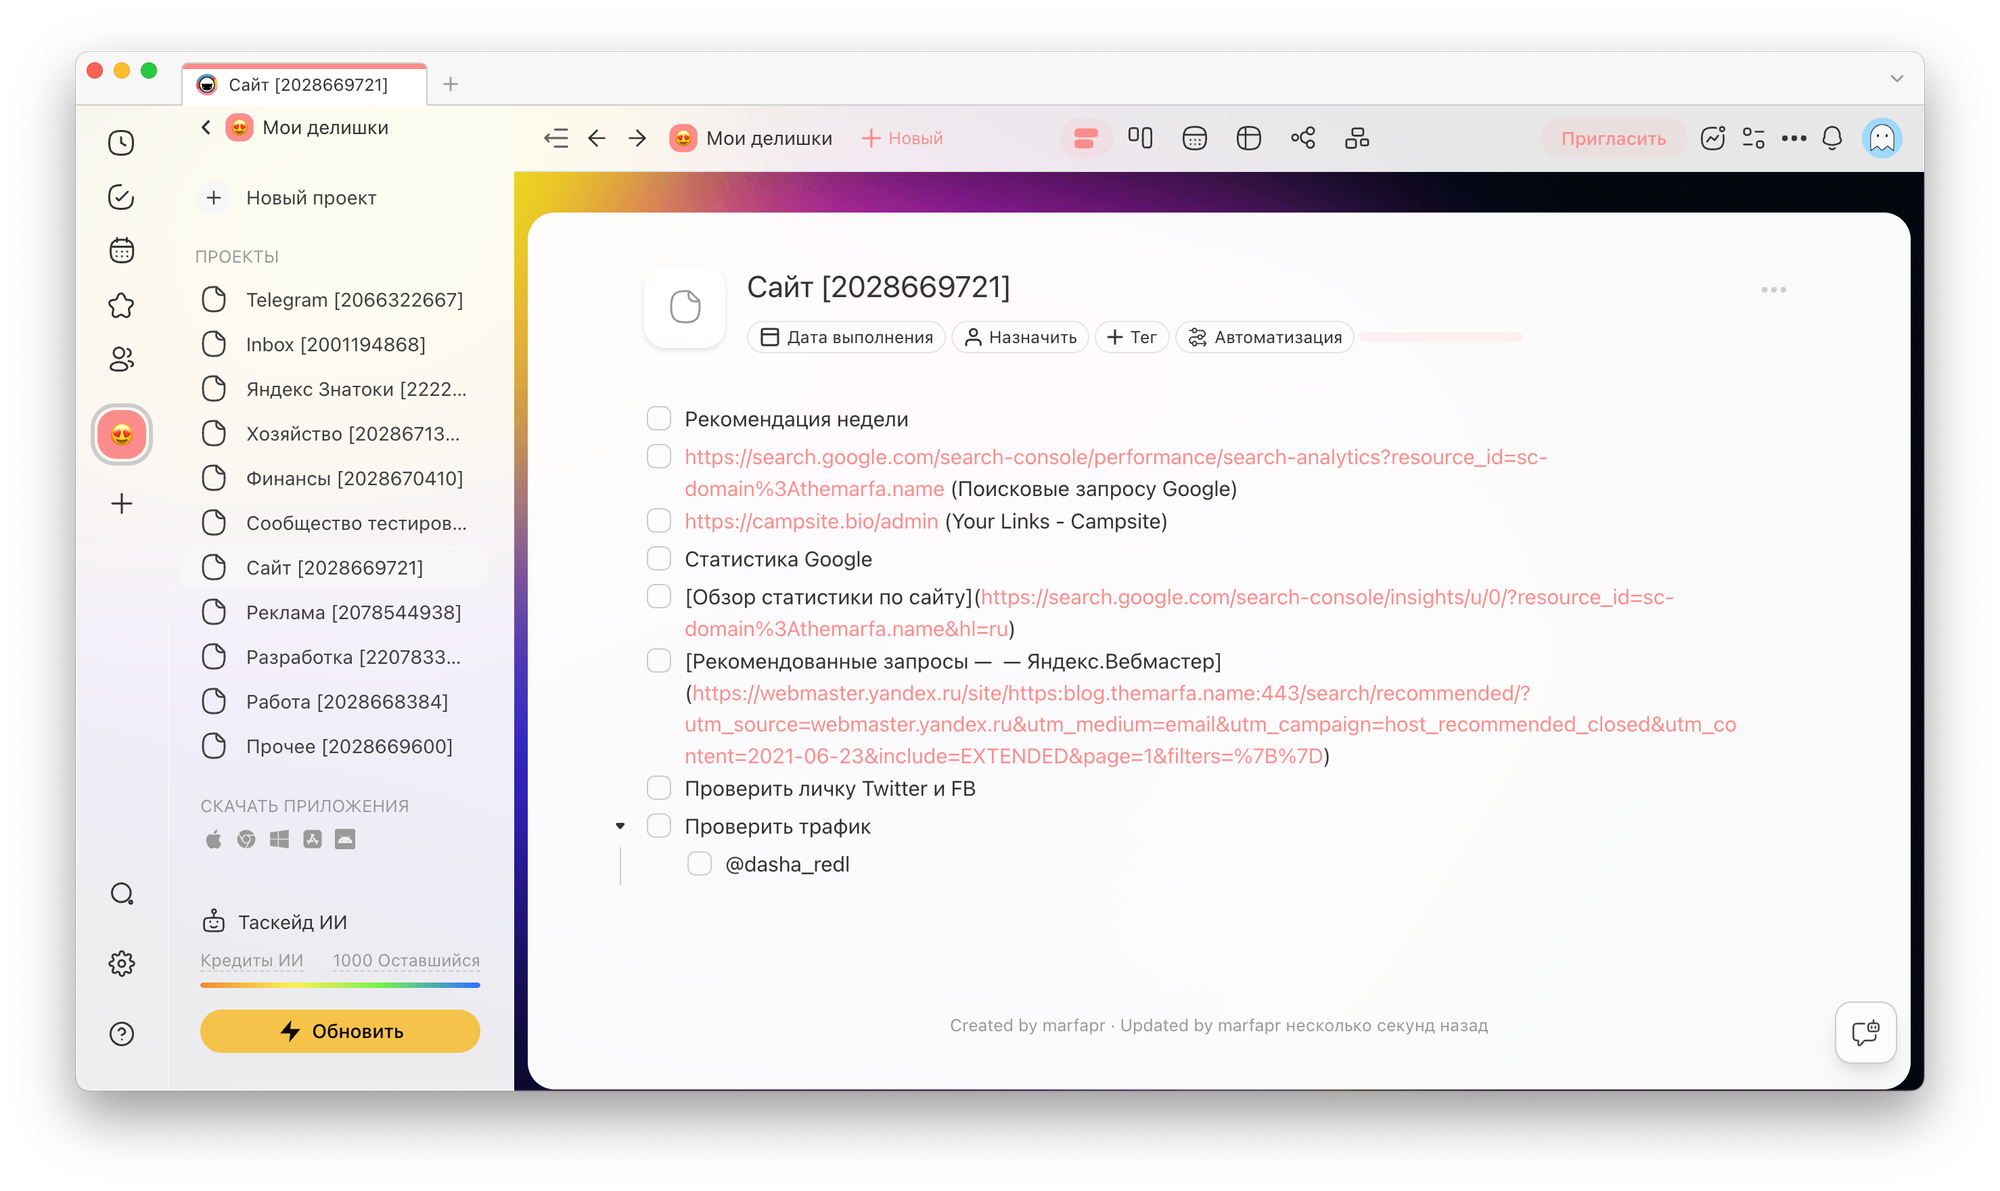Switch to mind map view icon
This screenshot has width=2000, height=1191.
1303,138
